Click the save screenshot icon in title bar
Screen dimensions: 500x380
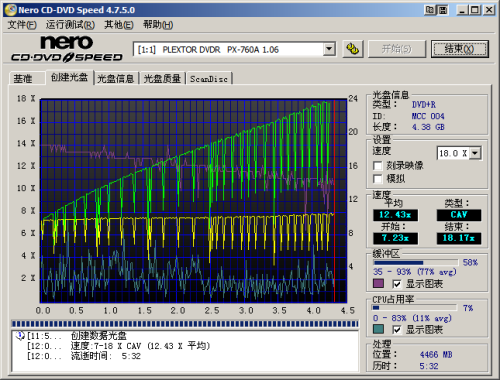pyautogui.click(x=443, y=10)
